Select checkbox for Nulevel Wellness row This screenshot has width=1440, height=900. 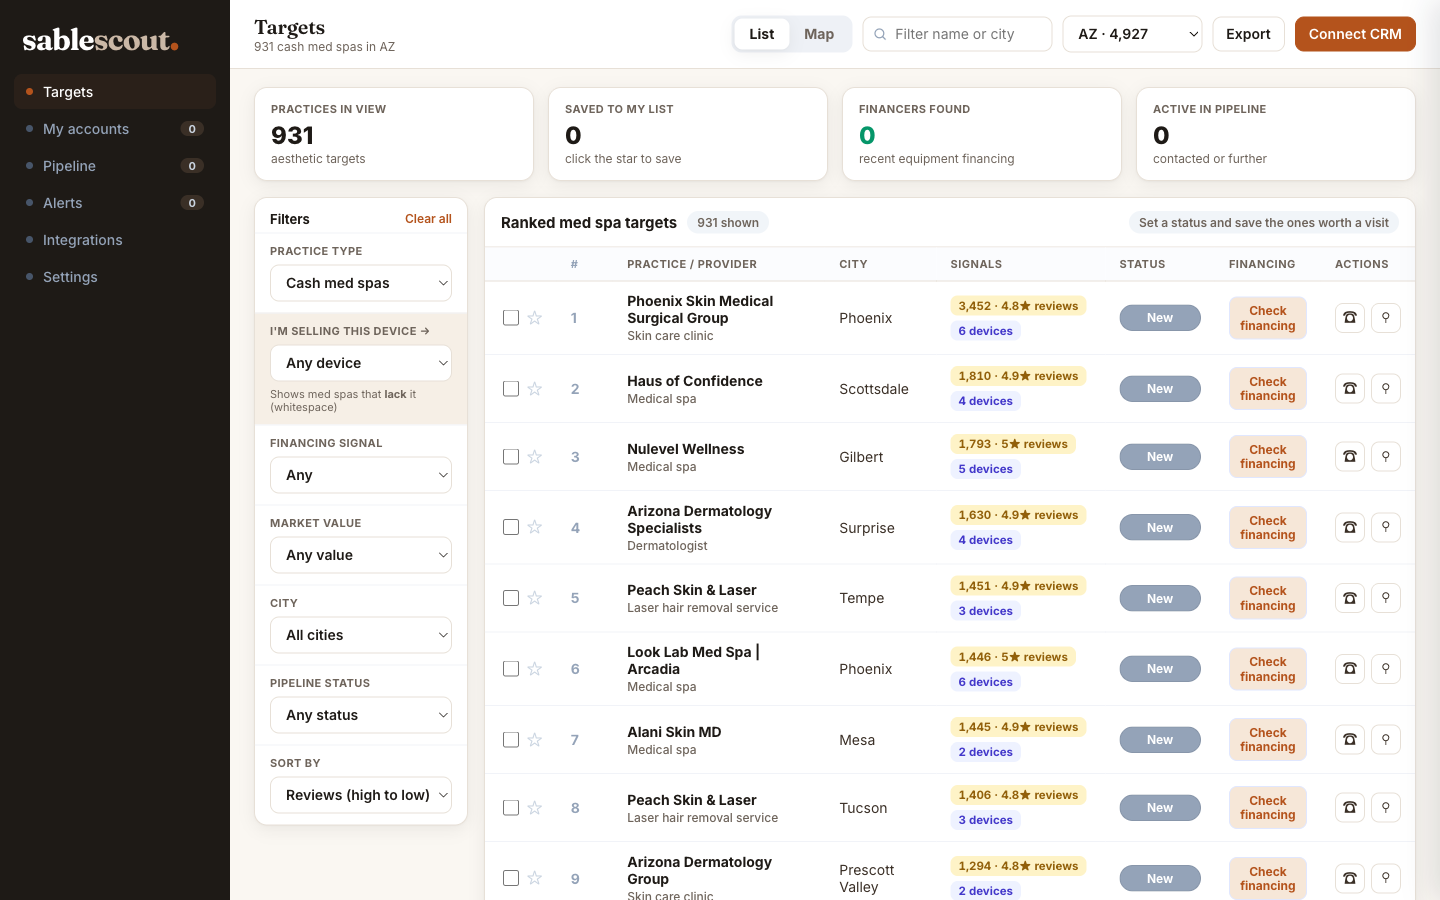tap(511, 457)
